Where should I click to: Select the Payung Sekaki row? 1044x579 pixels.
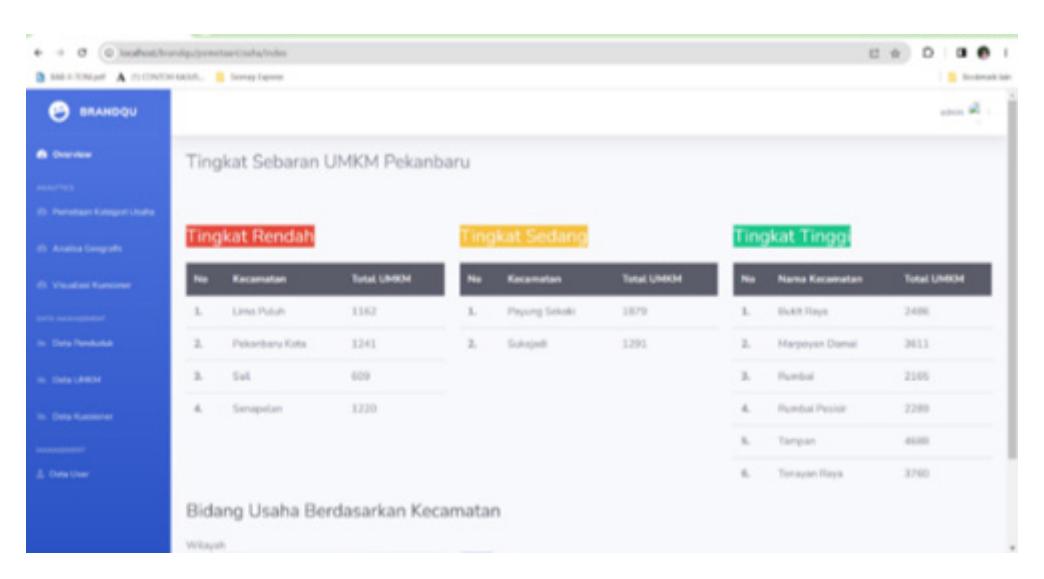(x=589, y=311)
